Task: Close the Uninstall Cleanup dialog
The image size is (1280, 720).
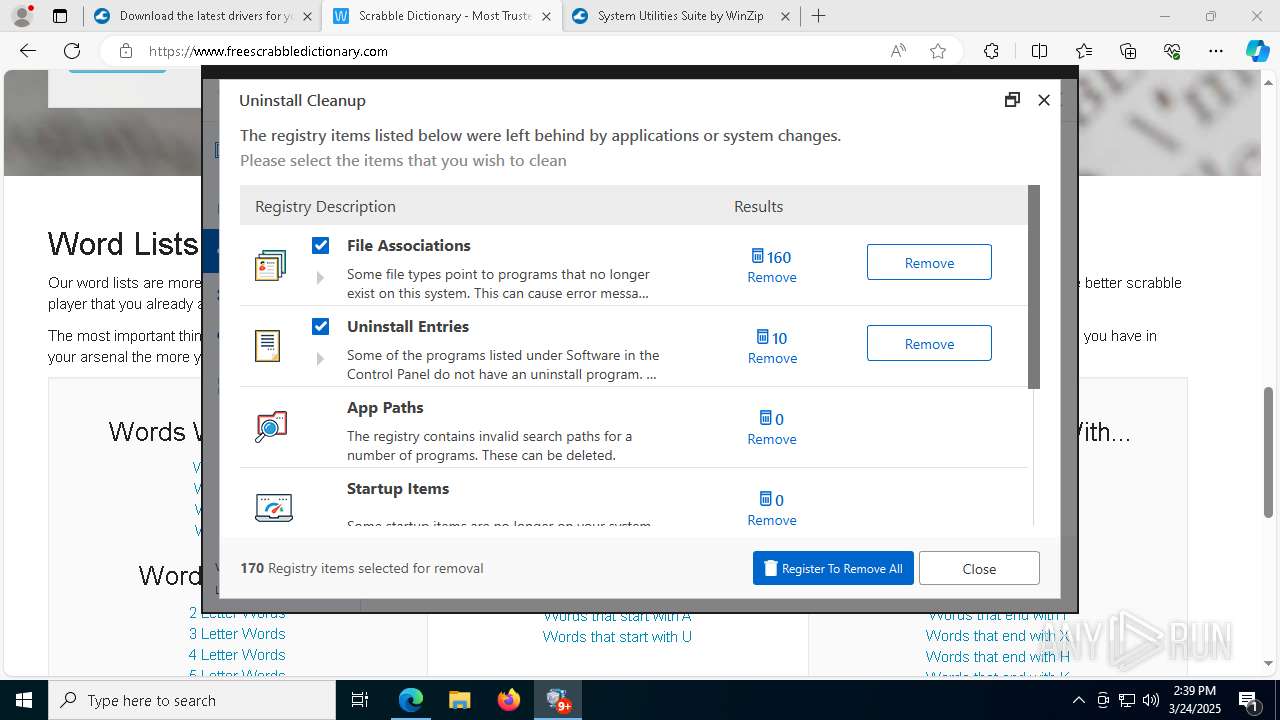Action: pos(1044,100)
